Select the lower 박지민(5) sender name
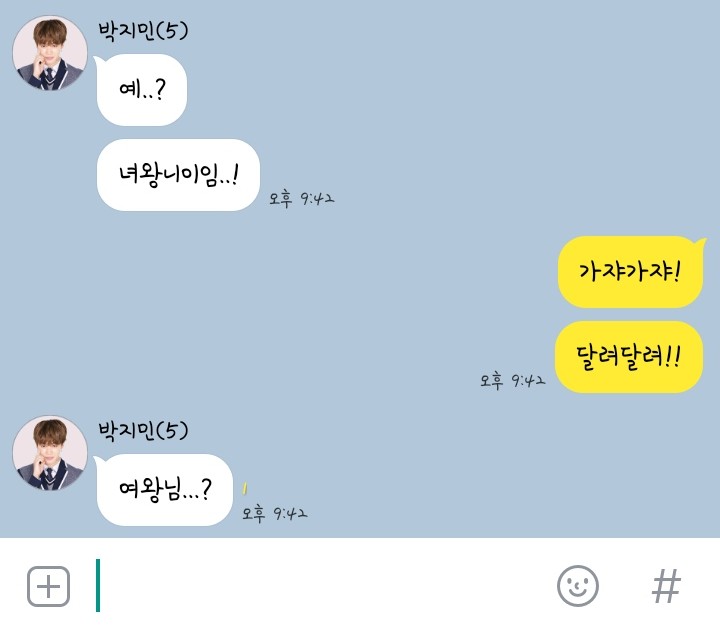Viewport: 720px width, 634px height. (x=143, y=431)
